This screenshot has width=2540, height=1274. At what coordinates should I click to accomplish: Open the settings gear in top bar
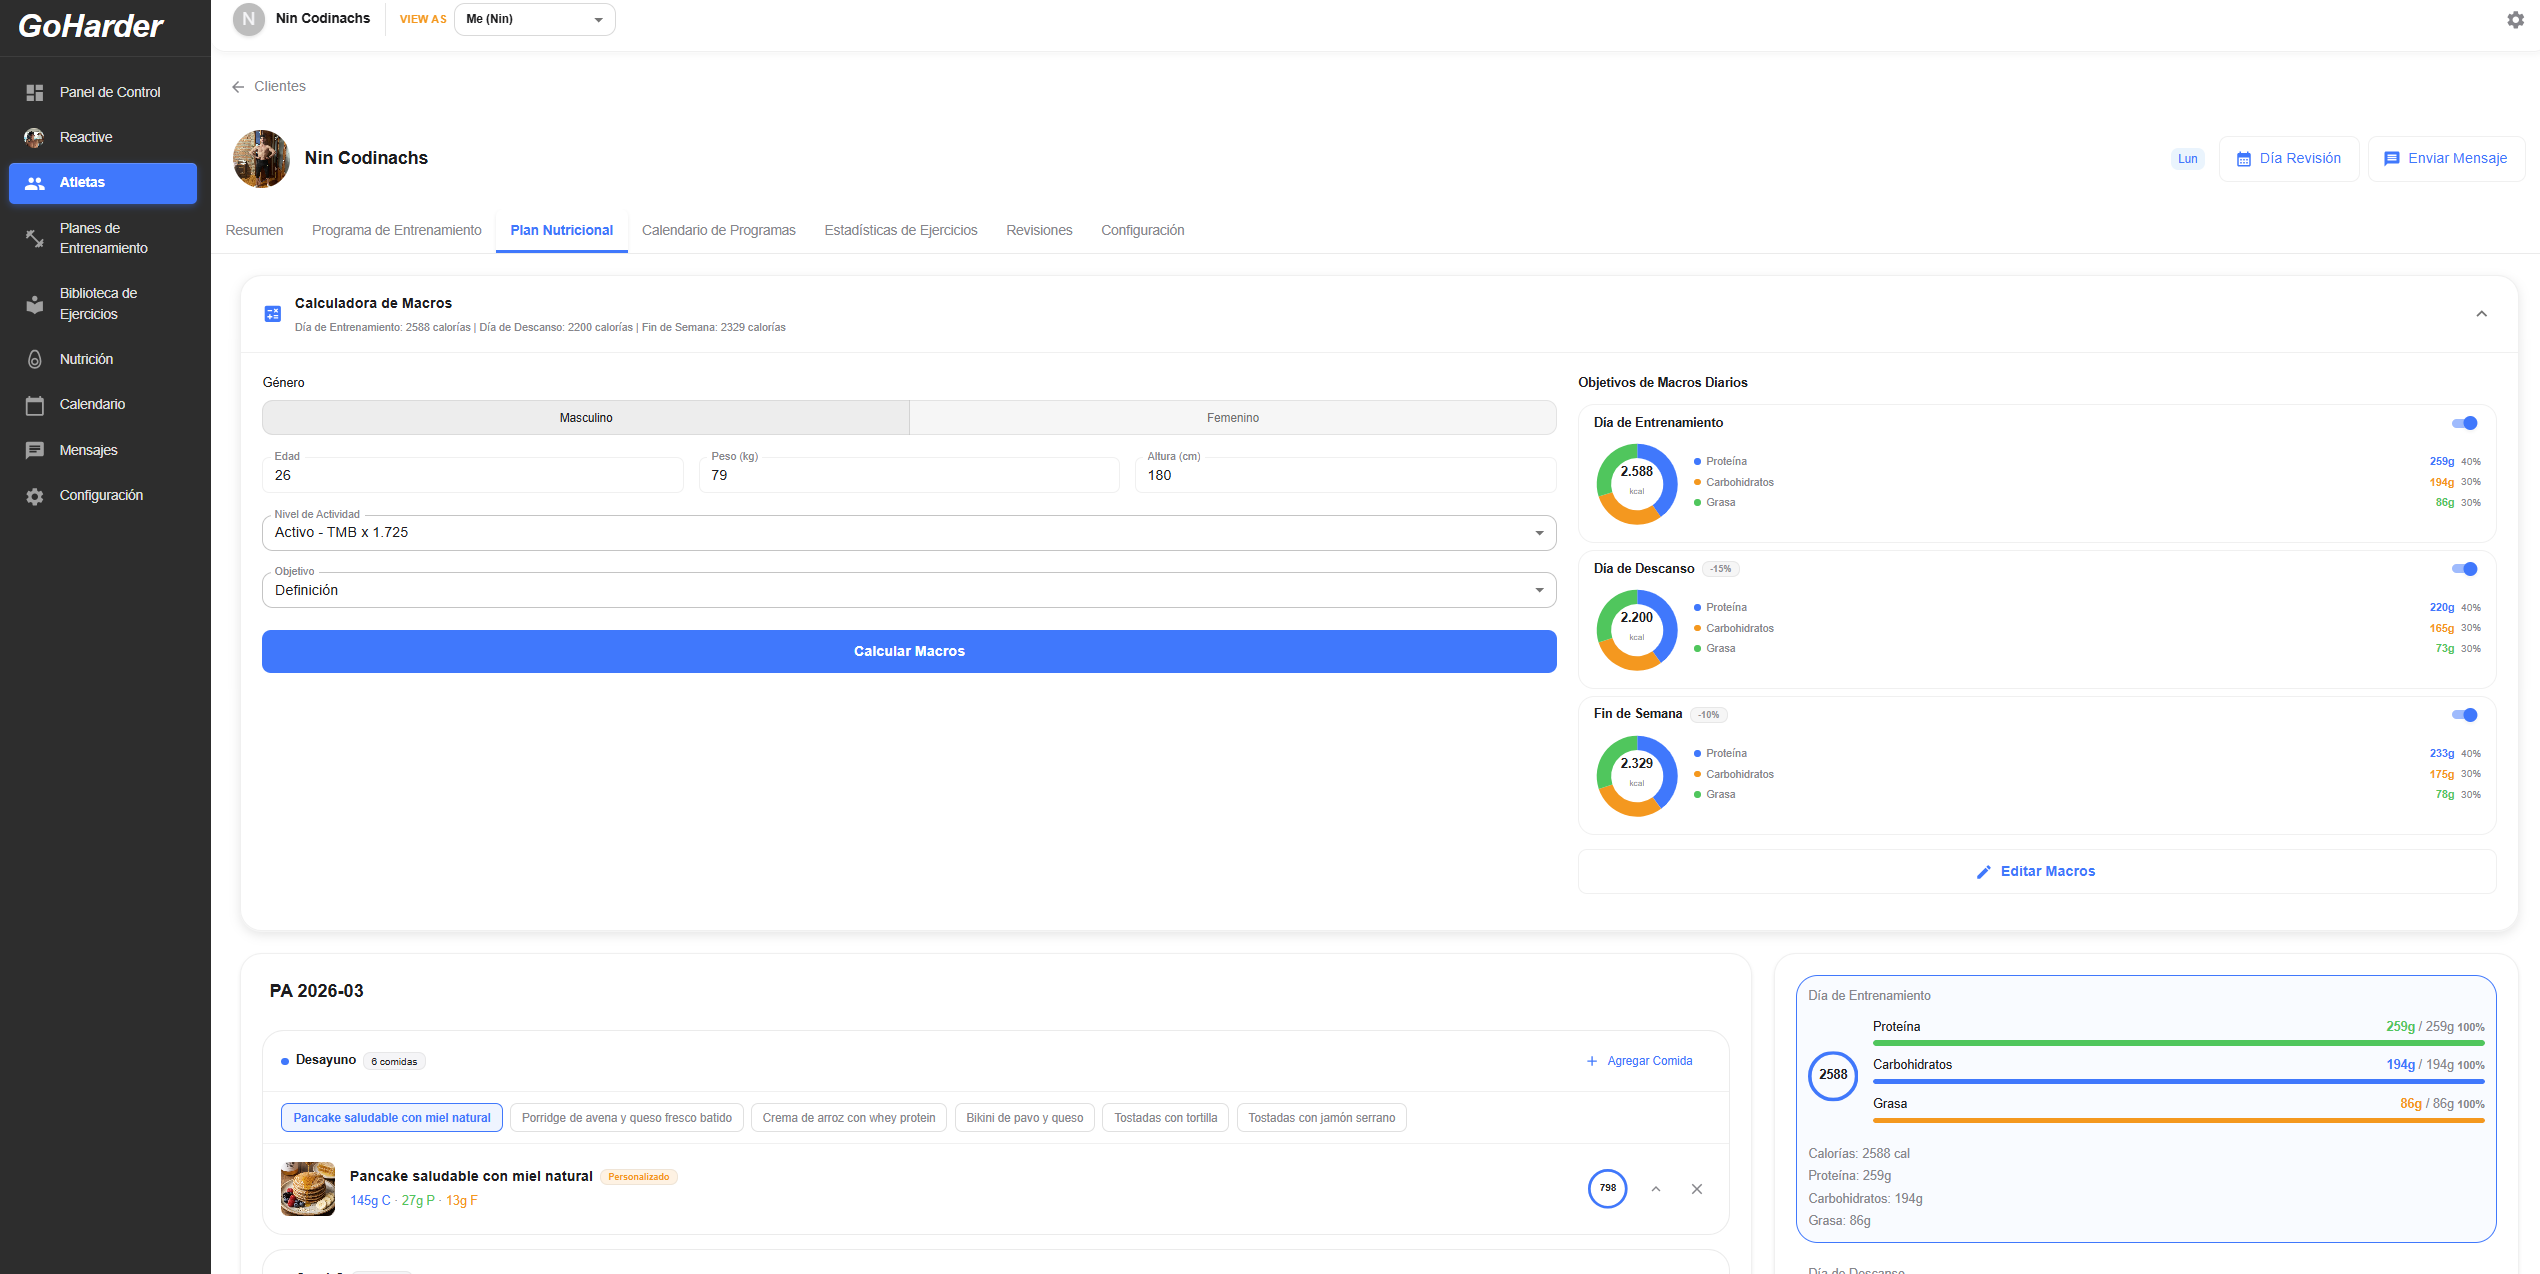click(2515, 20)
